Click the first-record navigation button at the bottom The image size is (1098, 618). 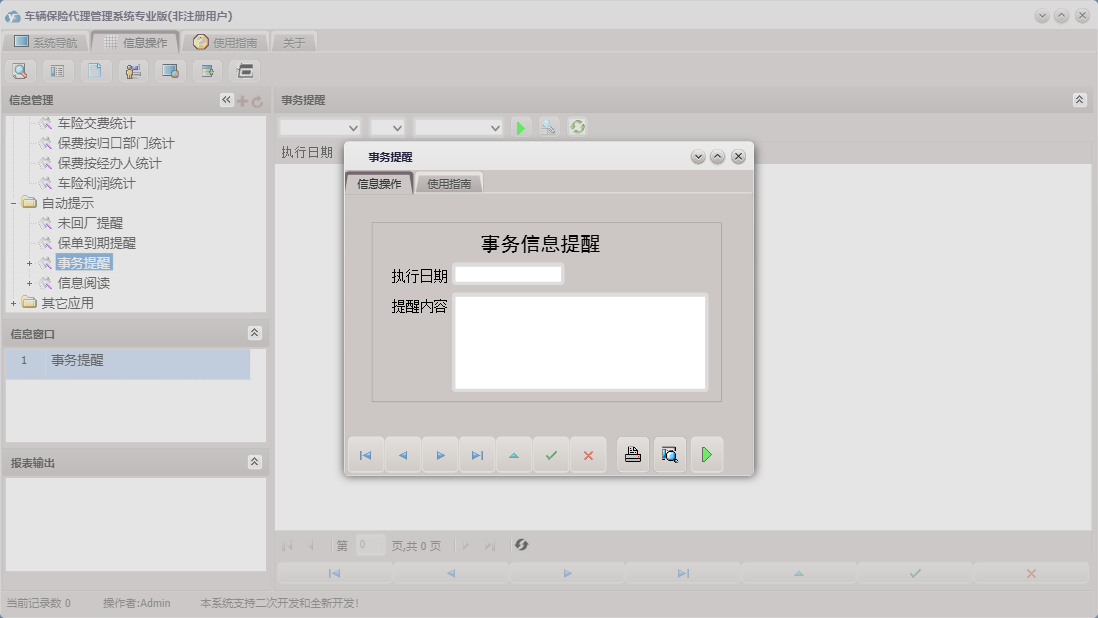(x=335, y=573)
